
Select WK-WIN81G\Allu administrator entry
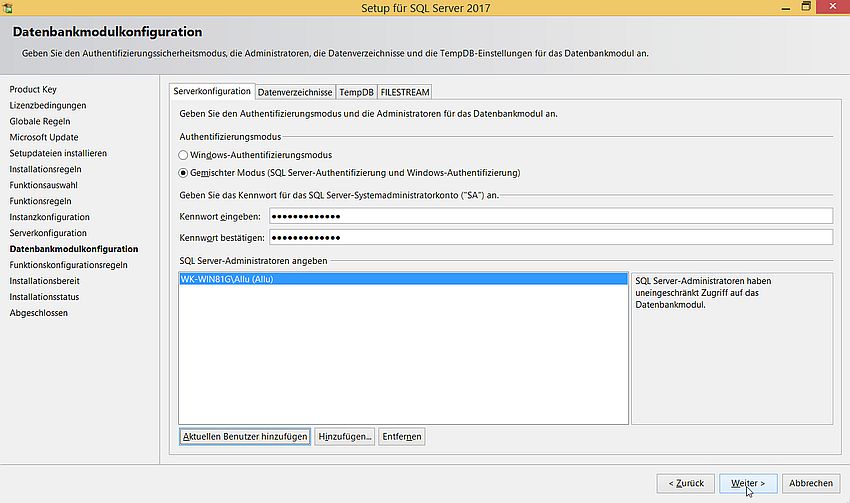click(403, 279)
